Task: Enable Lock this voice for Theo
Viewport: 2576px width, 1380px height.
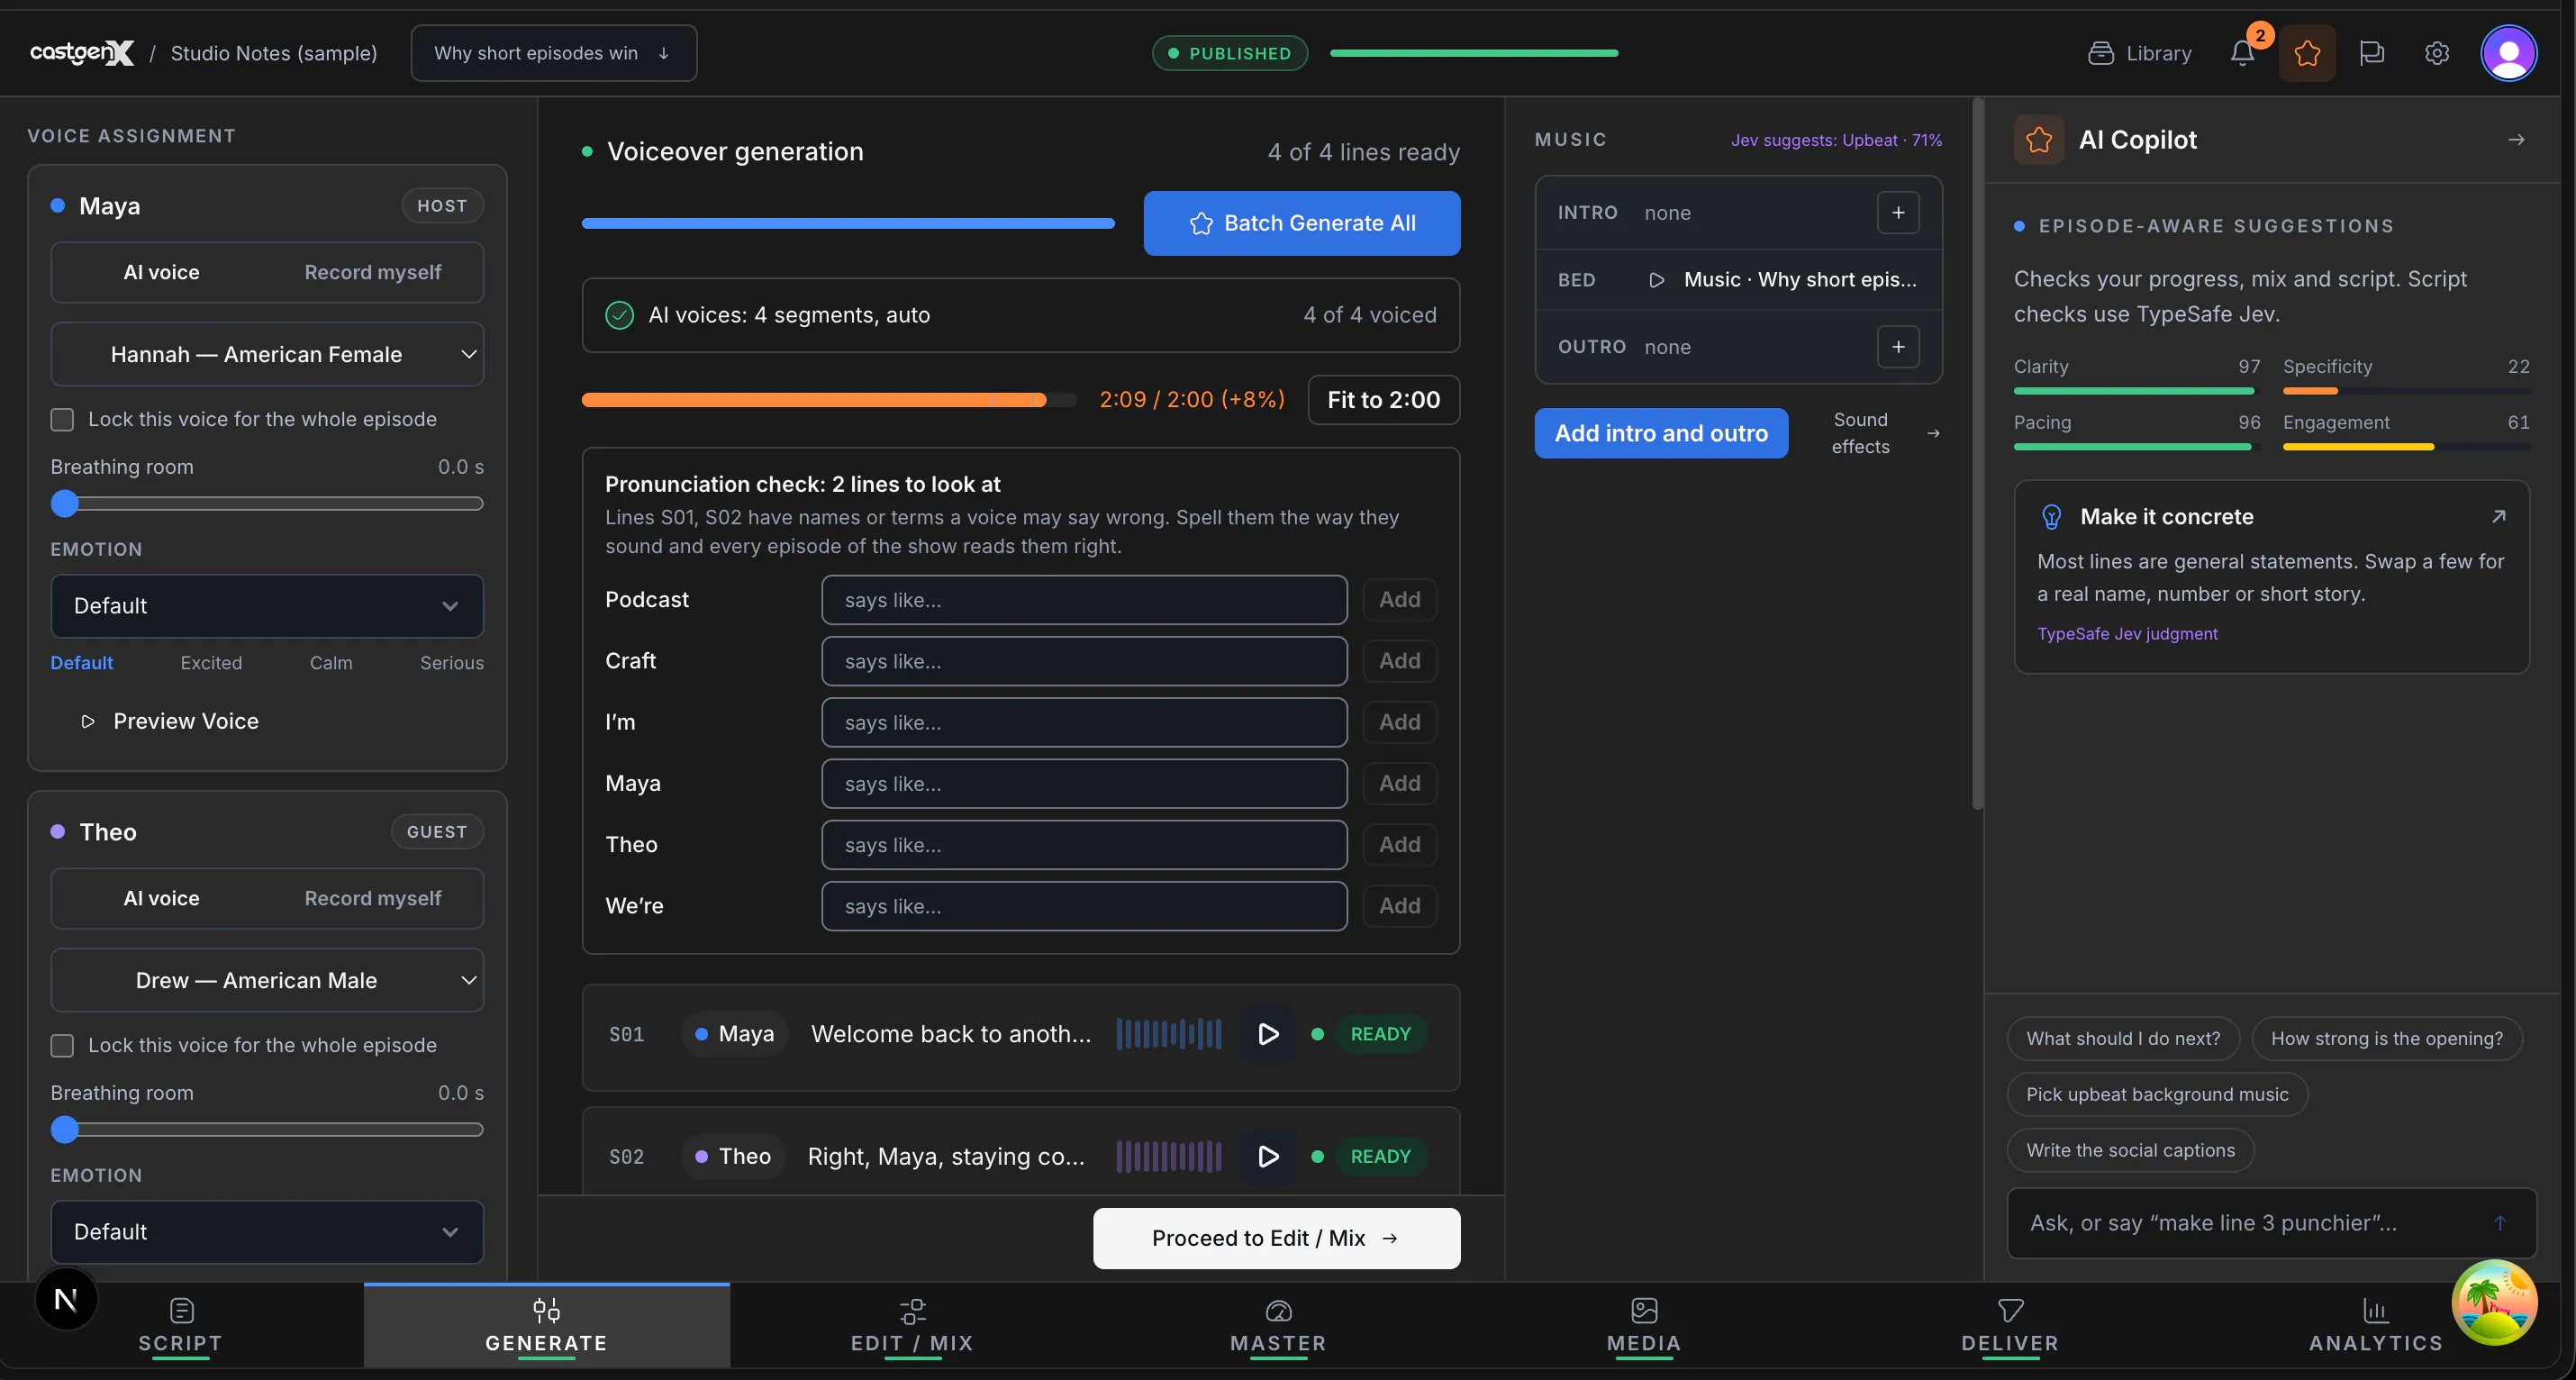Action: [x=62, y=1045]
